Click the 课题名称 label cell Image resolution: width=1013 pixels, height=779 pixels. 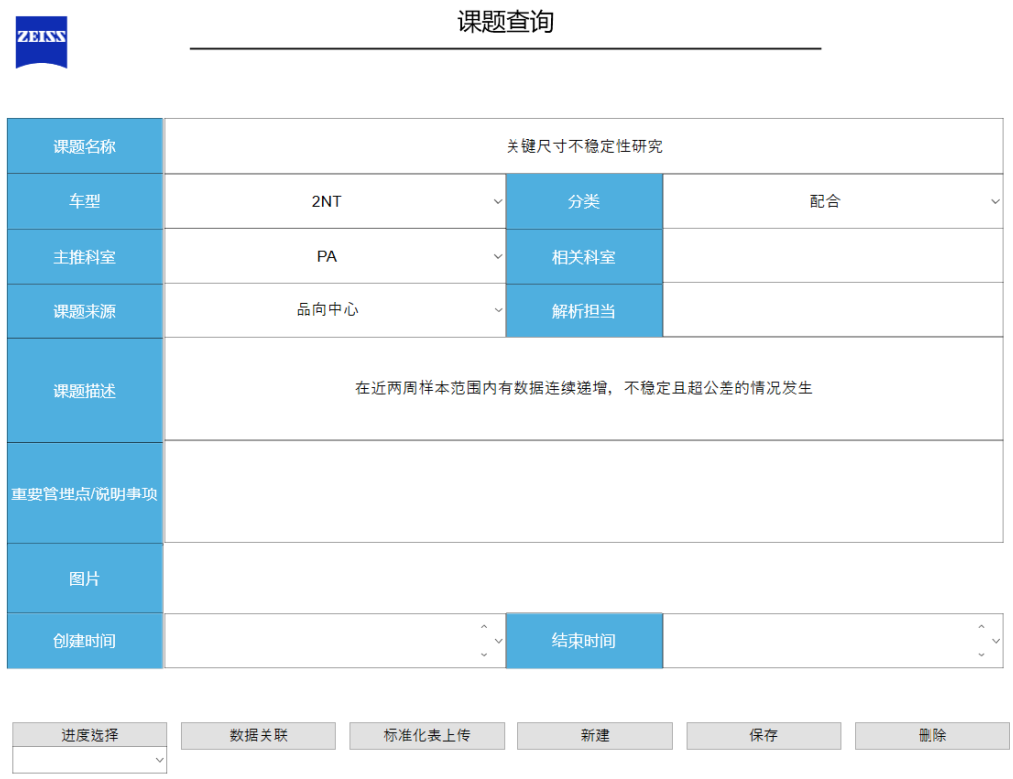85,146
